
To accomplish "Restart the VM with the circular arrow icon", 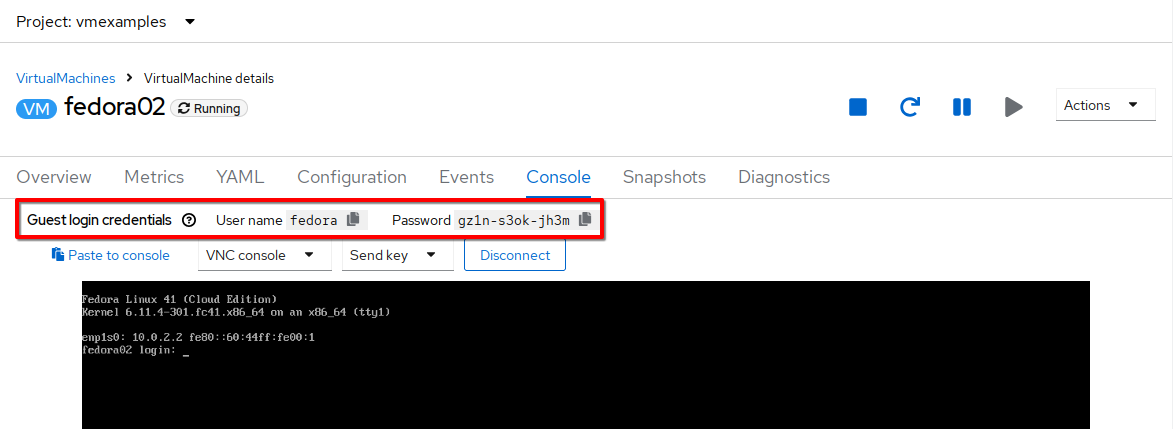I will [910, 107].
